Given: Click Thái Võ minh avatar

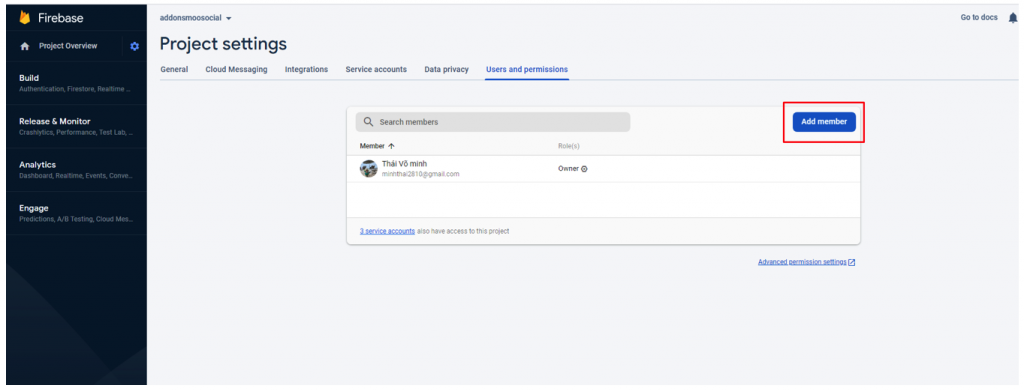Looking at the screenshot, I should point(368,168).
